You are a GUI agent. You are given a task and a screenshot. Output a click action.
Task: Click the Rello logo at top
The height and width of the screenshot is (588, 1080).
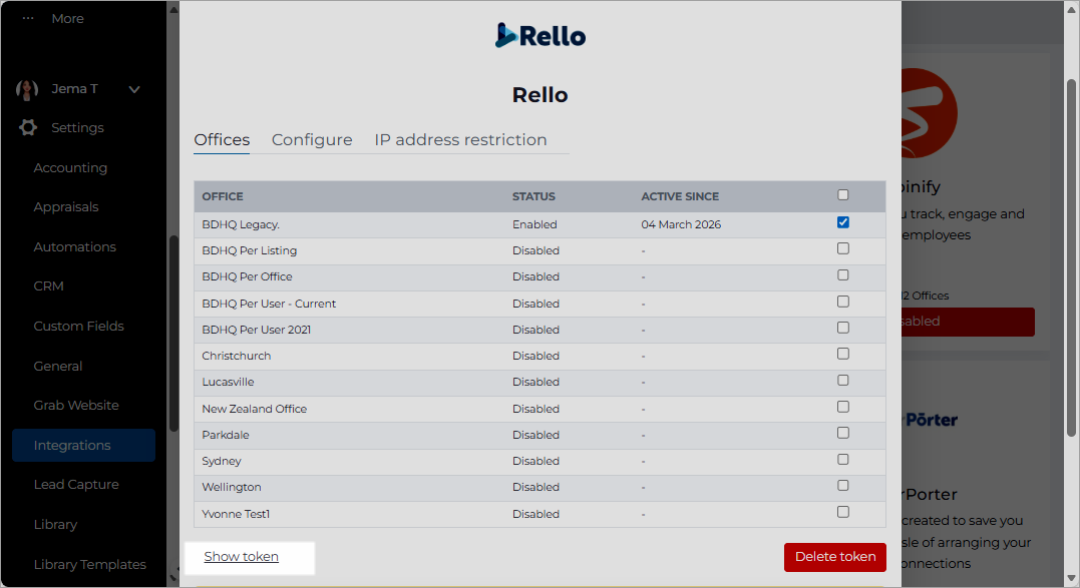[x=540, y=35]
